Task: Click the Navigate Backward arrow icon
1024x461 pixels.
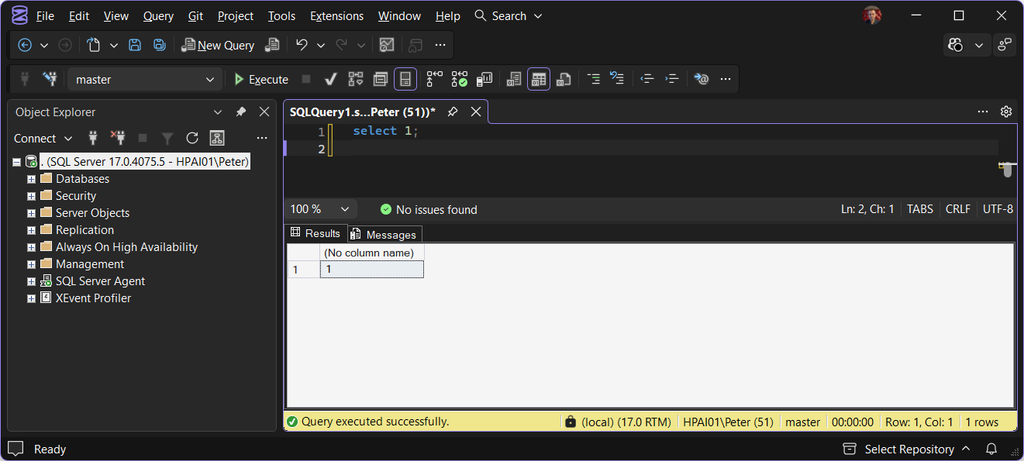Action: tap(25, 45)
